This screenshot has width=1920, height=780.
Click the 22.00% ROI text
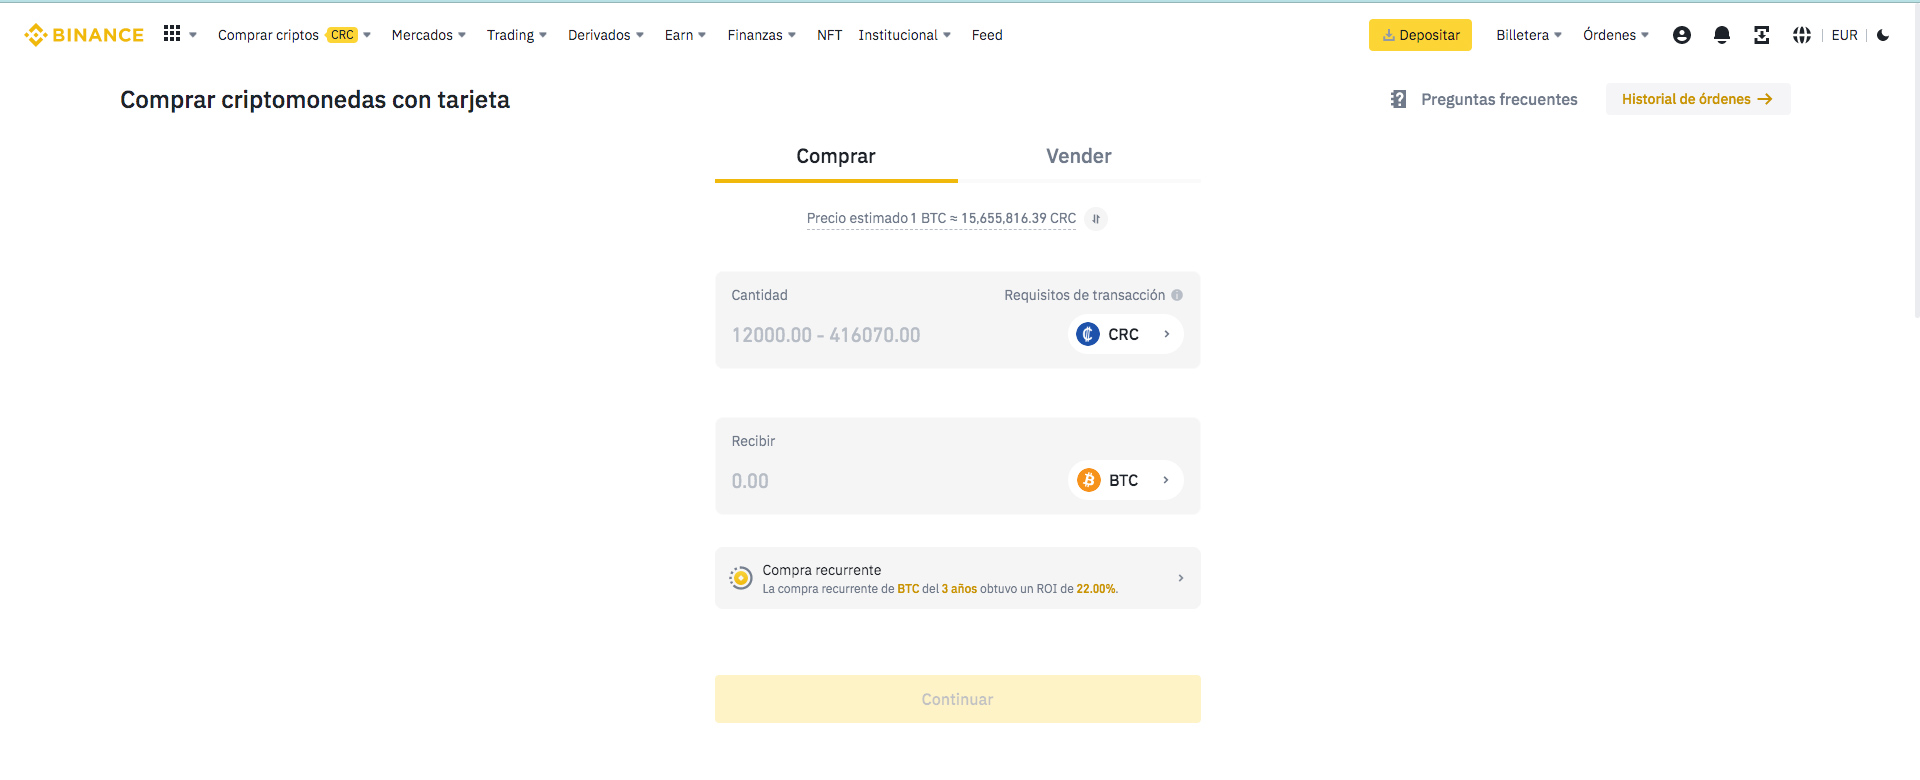(x=1097, y=589)
